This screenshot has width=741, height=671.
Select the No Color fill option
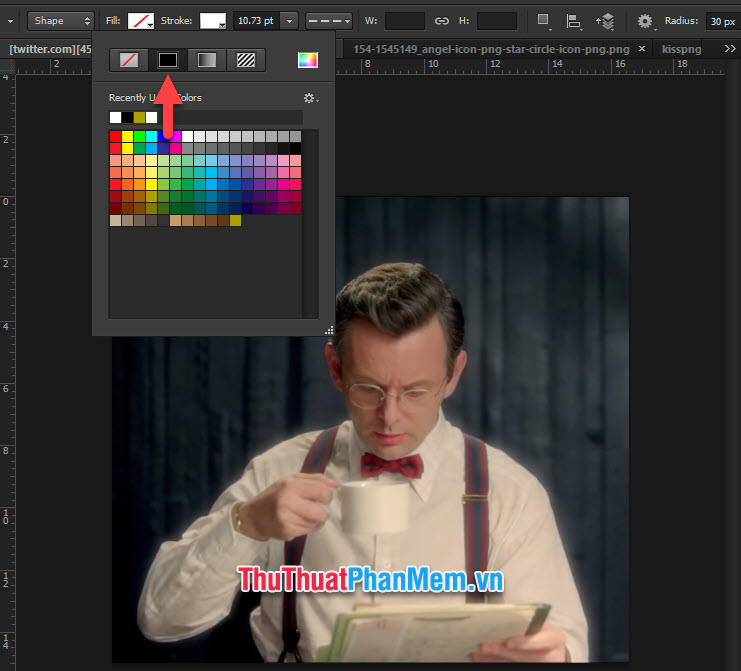click(x=129, y=60)
